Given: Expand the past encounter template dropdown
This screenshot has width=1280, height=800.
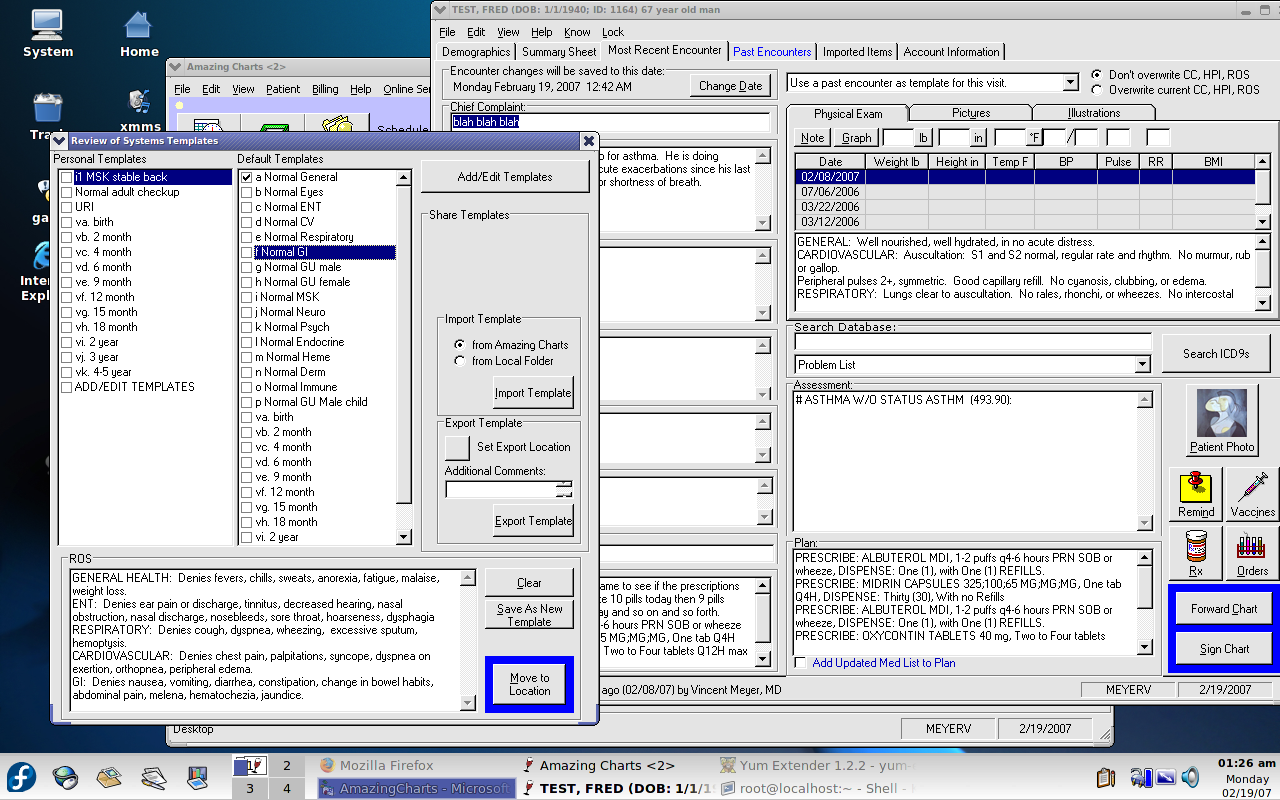Looking at the screenshot, I should [1070, 83].
